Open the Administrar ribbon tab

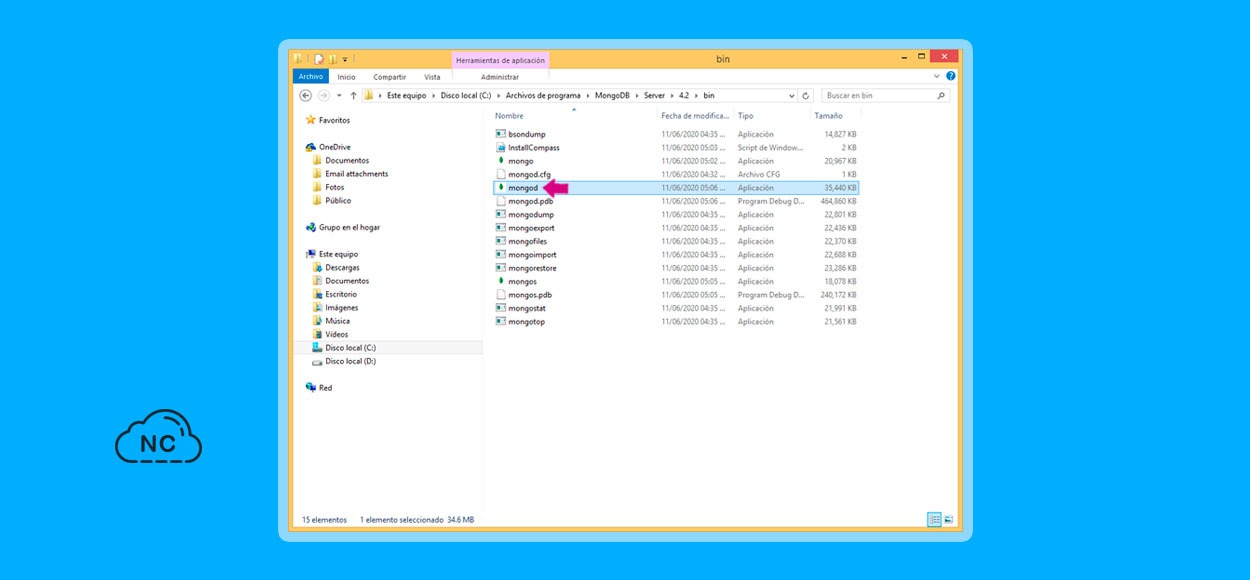(x=500, y=77)
